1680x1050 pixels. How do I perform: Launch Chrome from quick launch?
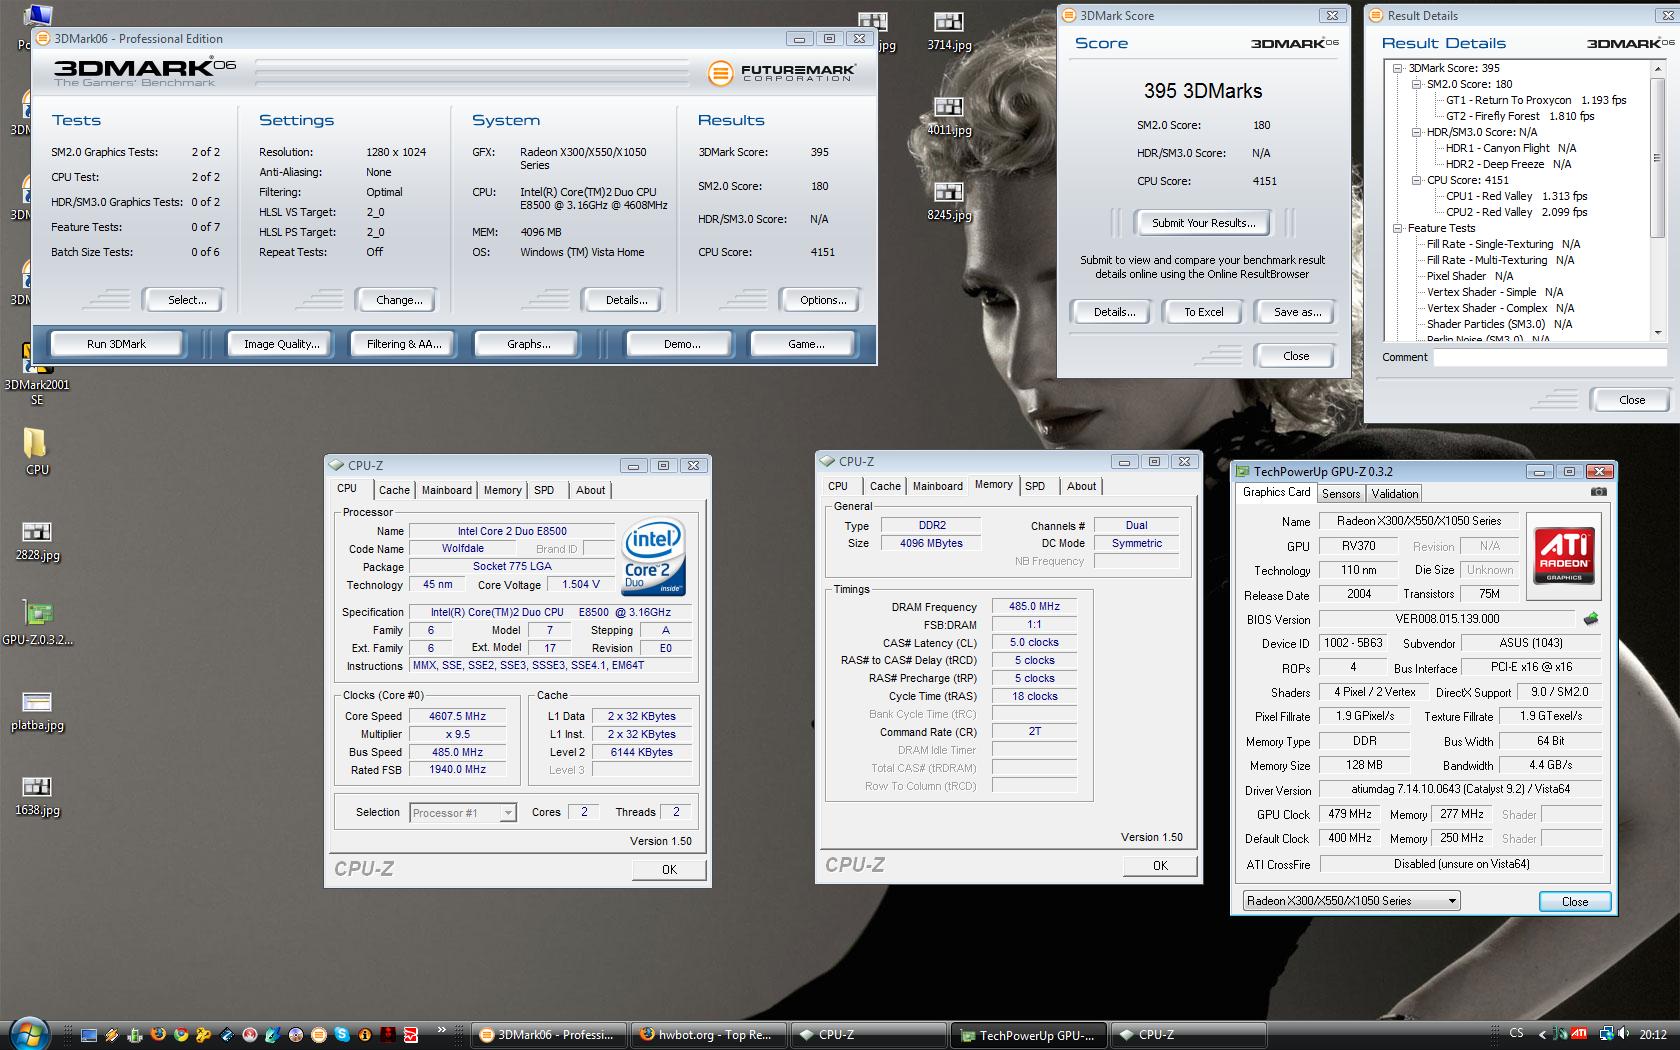pos(181,1034)
